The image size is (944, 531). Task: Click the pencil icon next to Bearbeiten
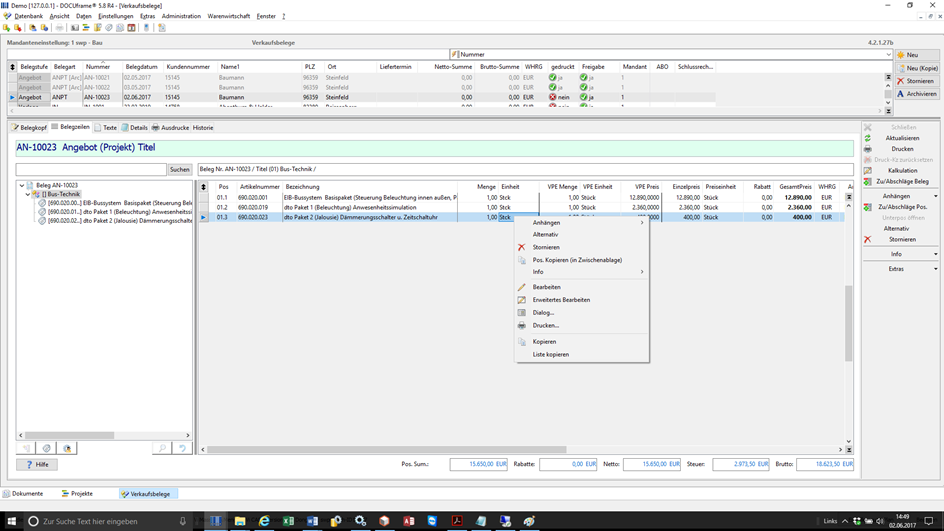click(x=521, y=287)
